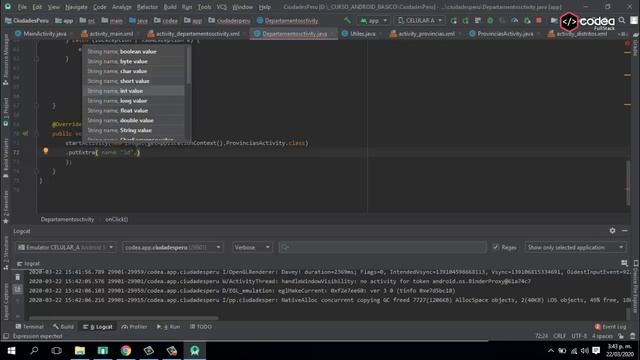Click the CRLF line separator indicator

click(559, 336)
